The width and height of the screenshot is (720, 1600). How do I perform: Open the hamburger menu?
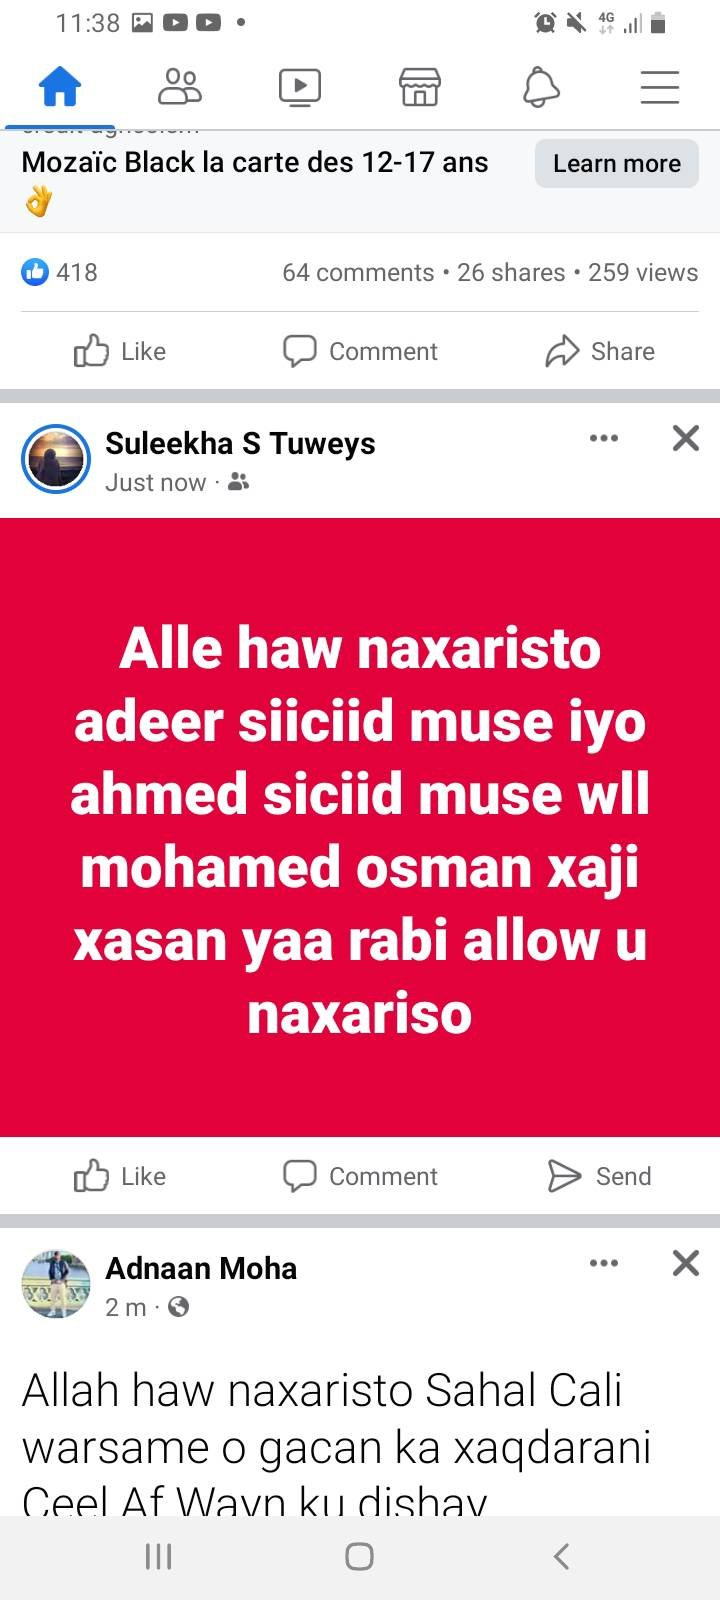(x=660, y=87)
